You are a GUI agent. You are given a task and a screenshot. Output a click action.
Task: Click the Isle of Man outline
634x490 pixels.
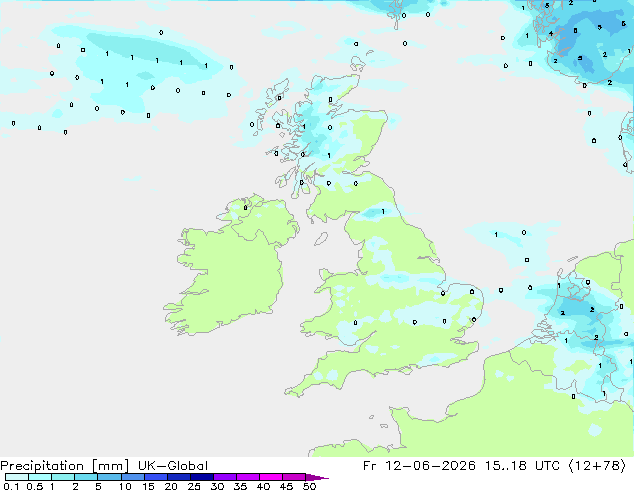pyautogui.click(x=321, y=239)
